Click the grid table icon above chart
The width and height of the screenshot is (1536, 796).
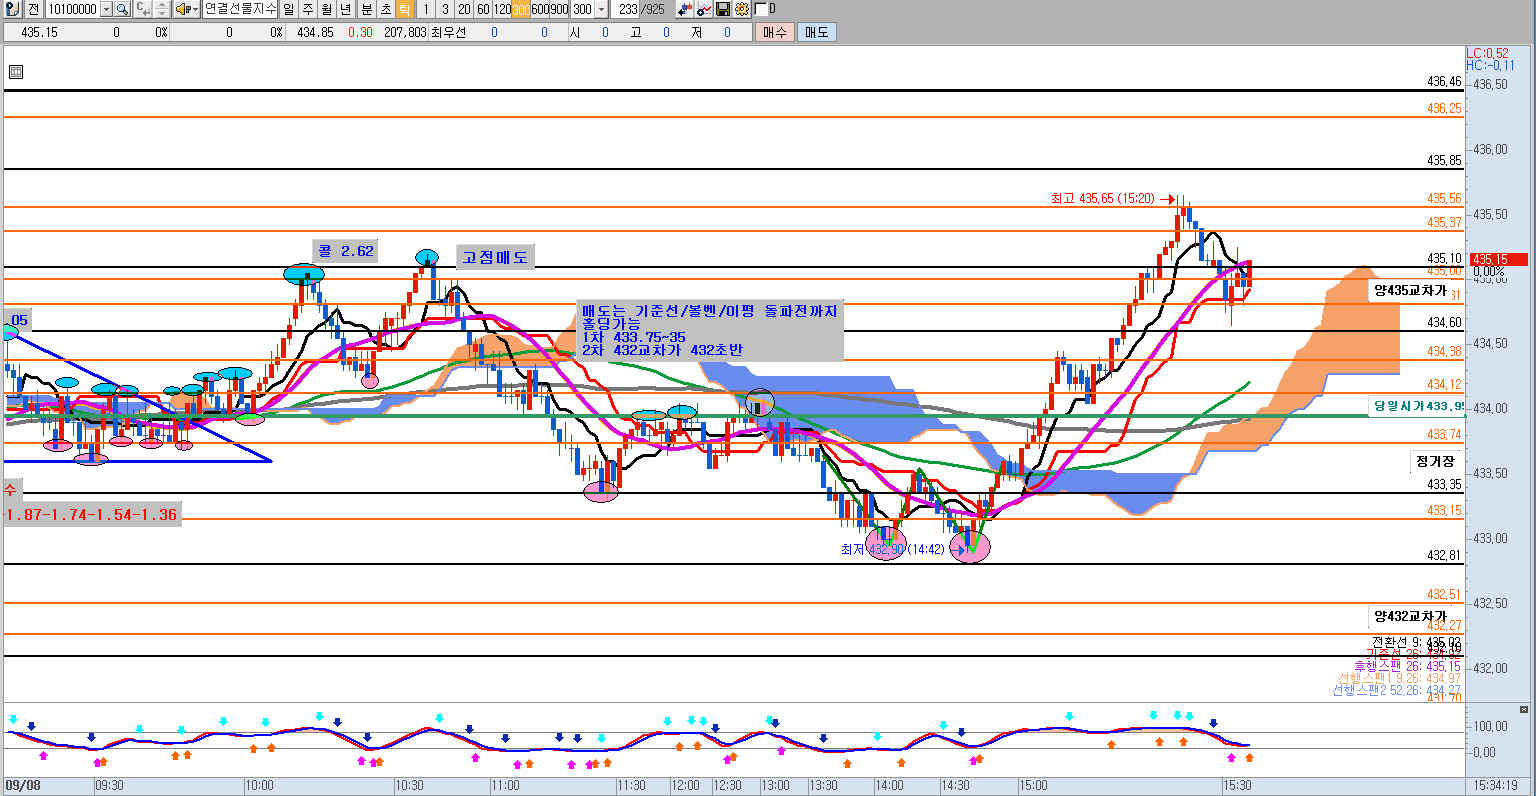click(15, 72)
